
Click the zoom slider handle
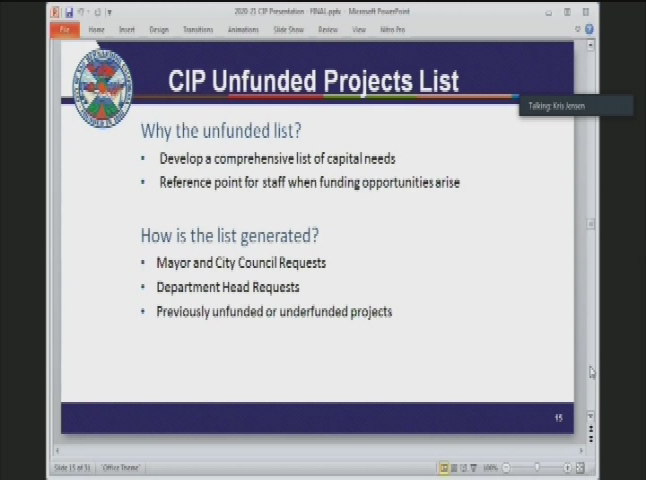click(537, 468)
